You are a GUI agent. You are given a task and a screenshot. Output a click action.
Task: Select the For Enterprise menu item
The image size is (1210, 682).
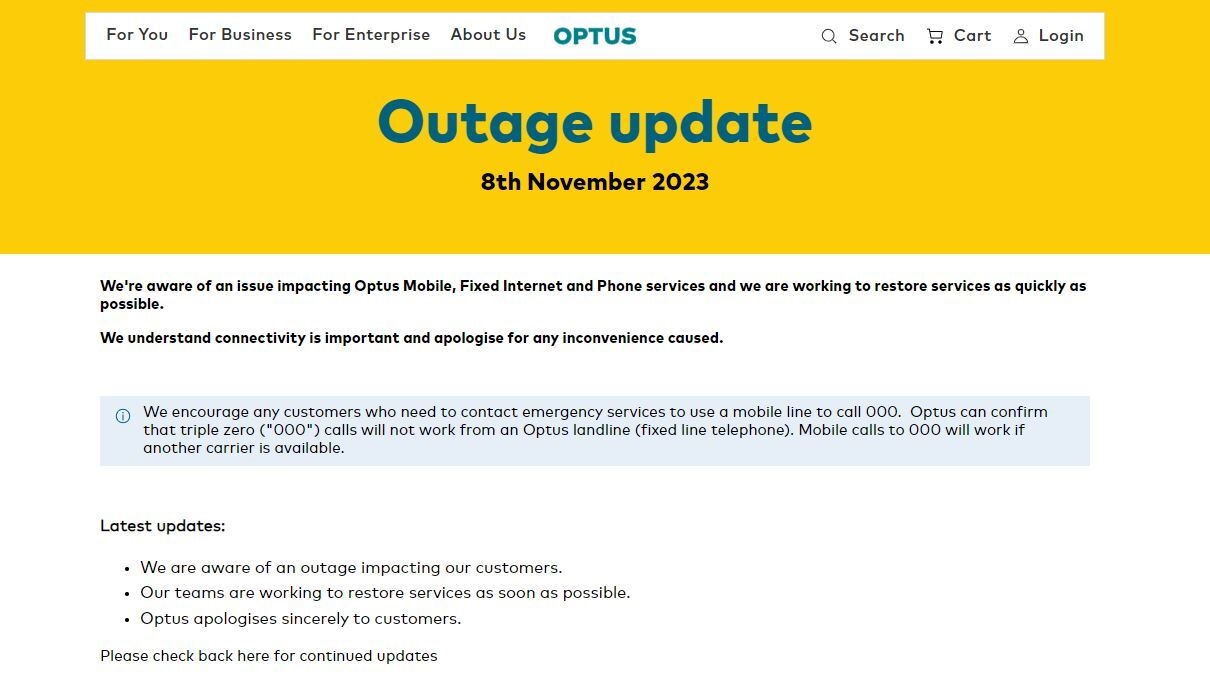[x=371, y=35]
